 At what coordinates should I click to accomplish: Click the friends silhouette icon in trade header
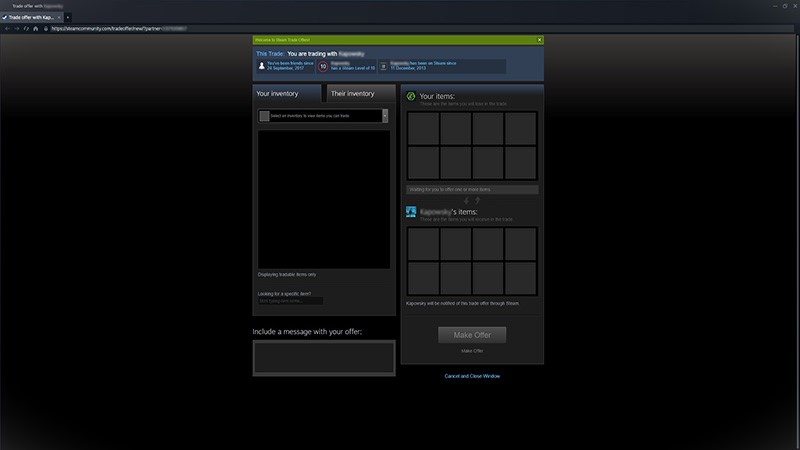(261, 66)
